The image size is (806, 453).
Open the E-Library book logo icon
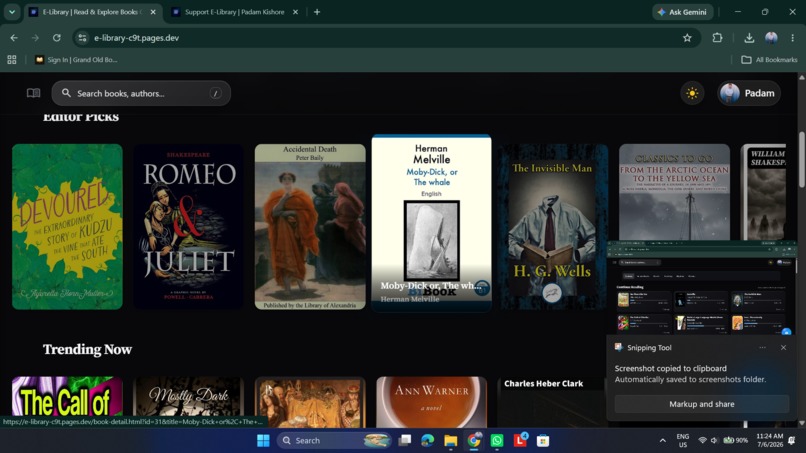pos(33,93)
